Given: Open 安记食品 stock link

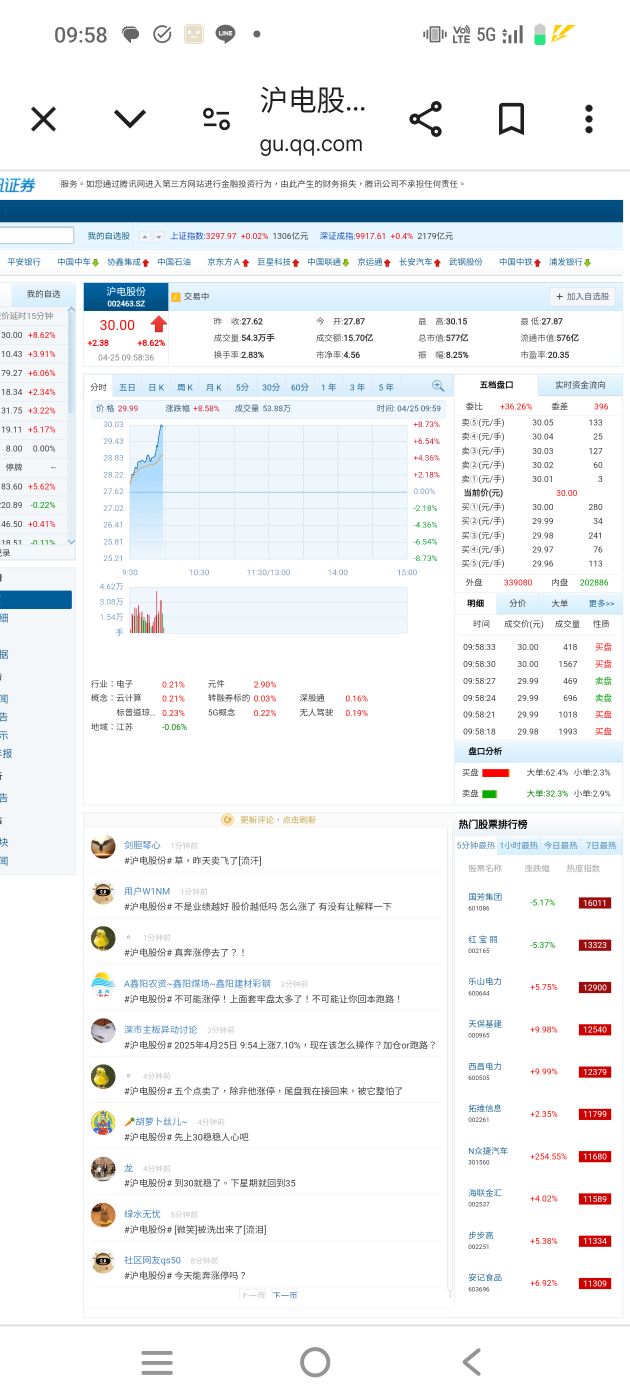Looking at the screenshot, I should point(485,1277).
